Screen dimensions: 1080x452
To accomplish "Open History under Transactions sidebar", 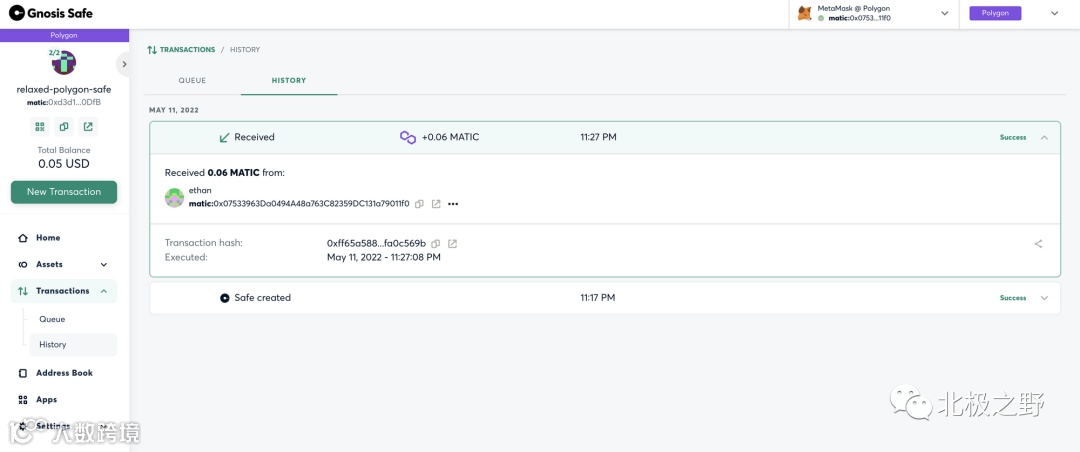I will tap(72, 345).
